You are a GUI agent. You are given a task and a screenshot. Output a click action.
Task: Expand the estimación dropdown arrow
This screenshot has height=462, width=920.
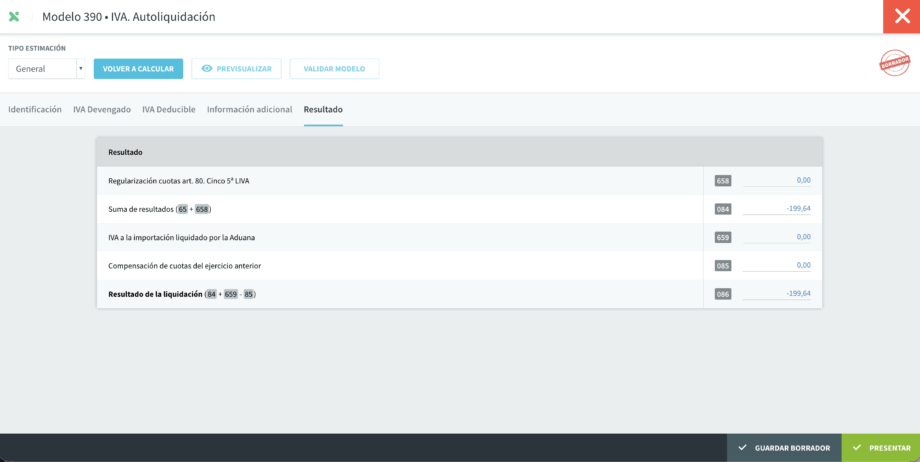tap(80, 69)
